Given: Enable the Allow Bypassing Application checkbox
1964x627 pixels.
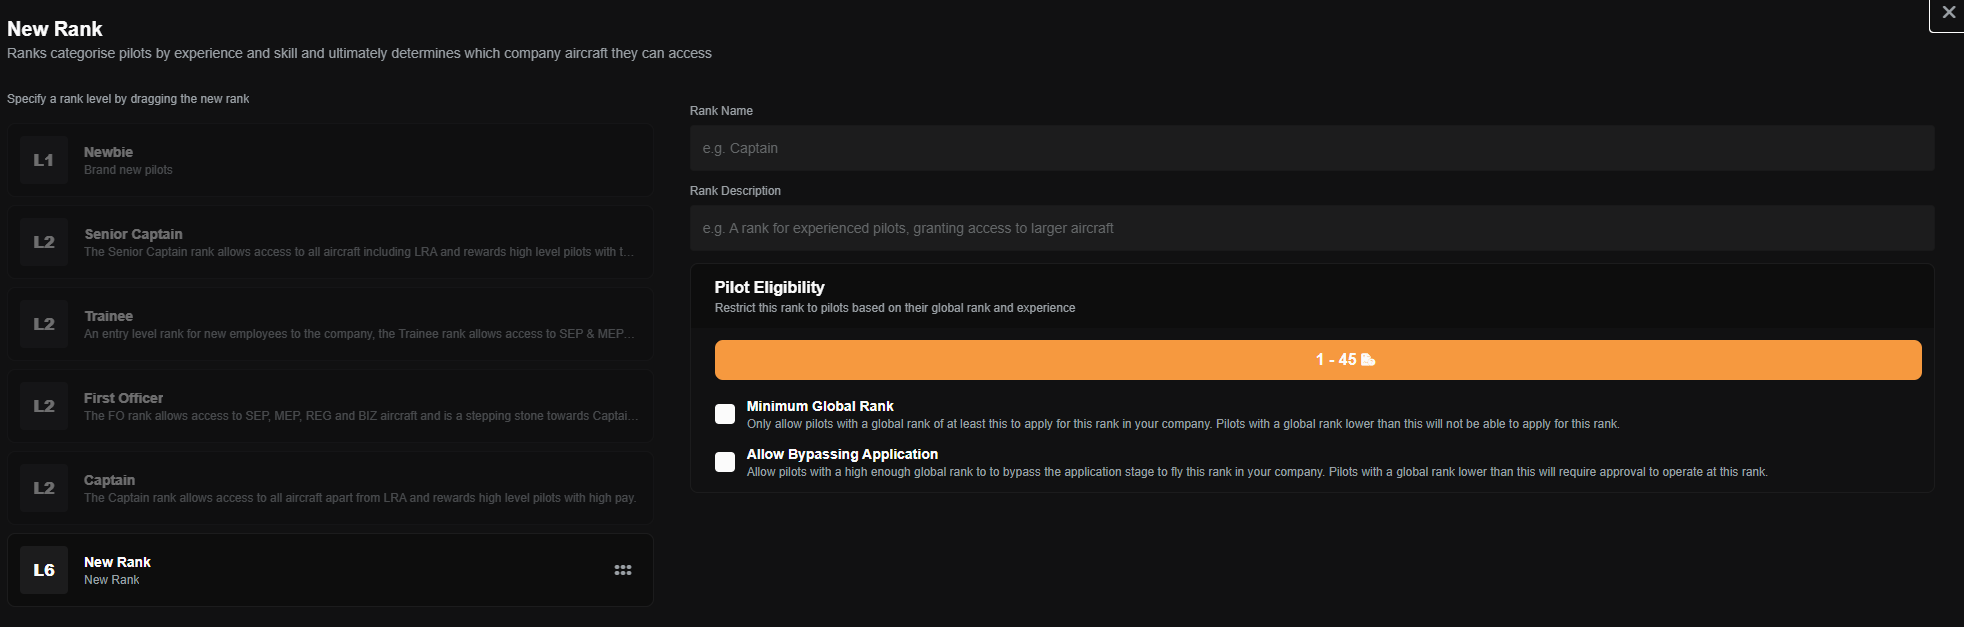Looking at the screenshot, I should [725, 462].
